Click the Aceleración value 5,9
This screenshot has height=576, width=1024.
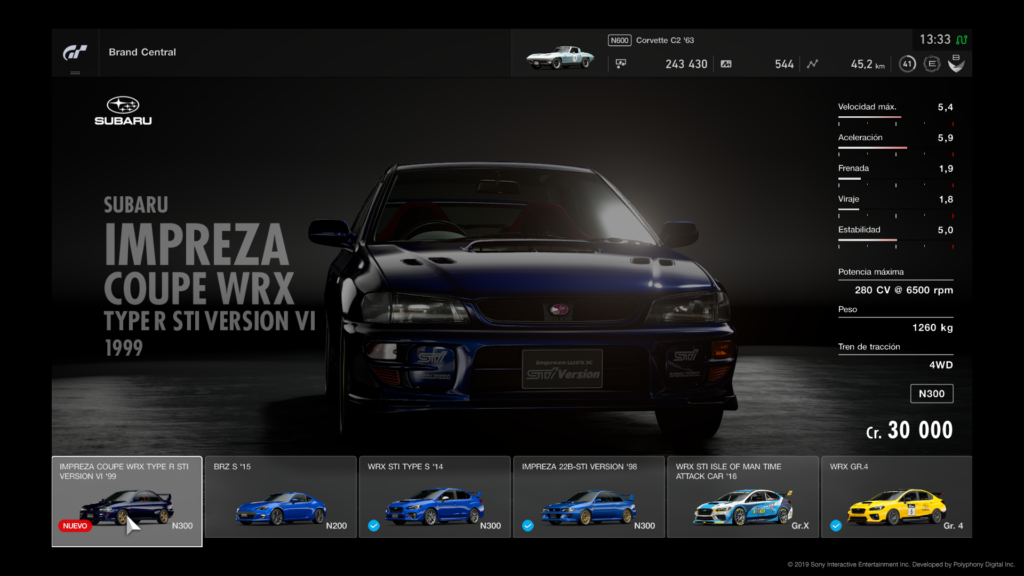[x=945, y=138]
